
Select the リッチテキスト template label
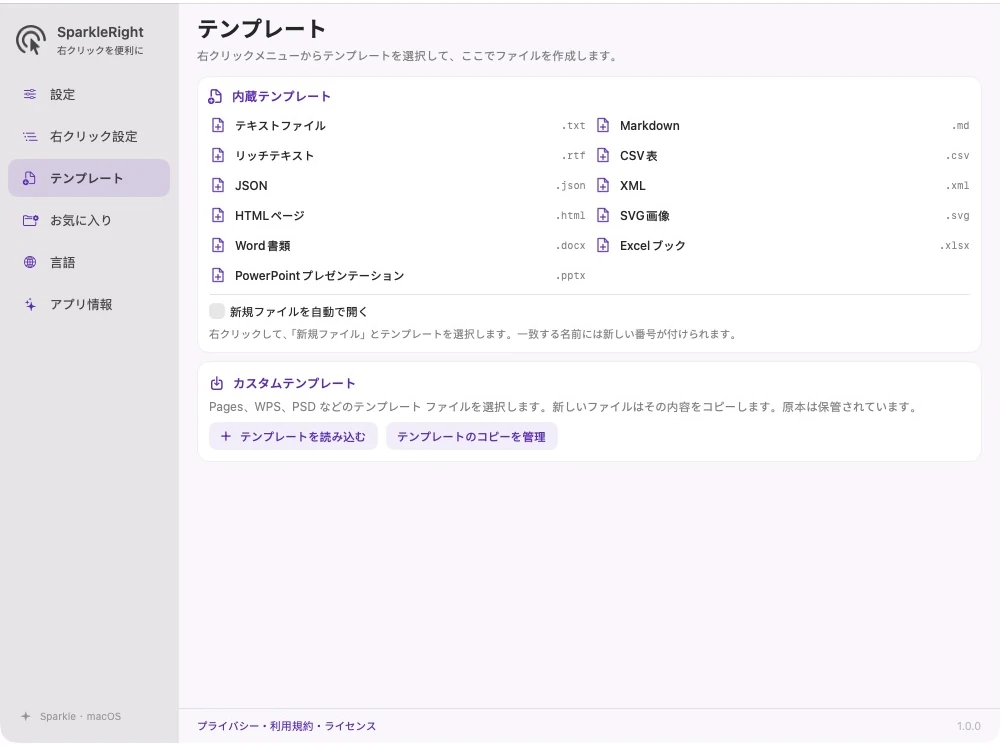tap(274, 156)
